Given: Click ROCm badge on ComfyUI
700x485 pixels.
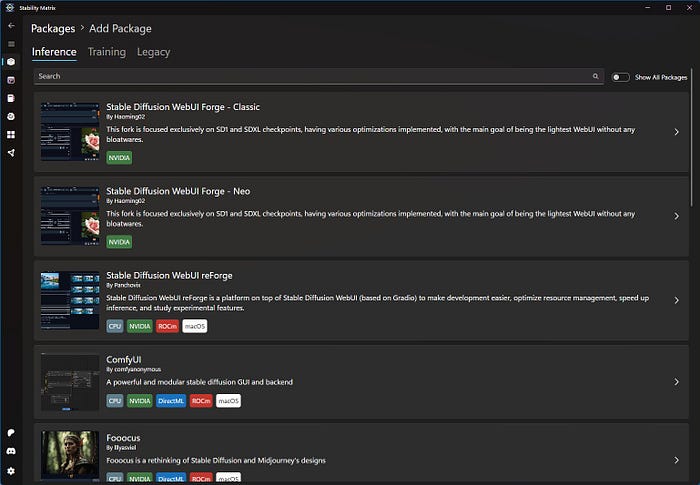Looking at the screenshot, I should click(201, 401).
